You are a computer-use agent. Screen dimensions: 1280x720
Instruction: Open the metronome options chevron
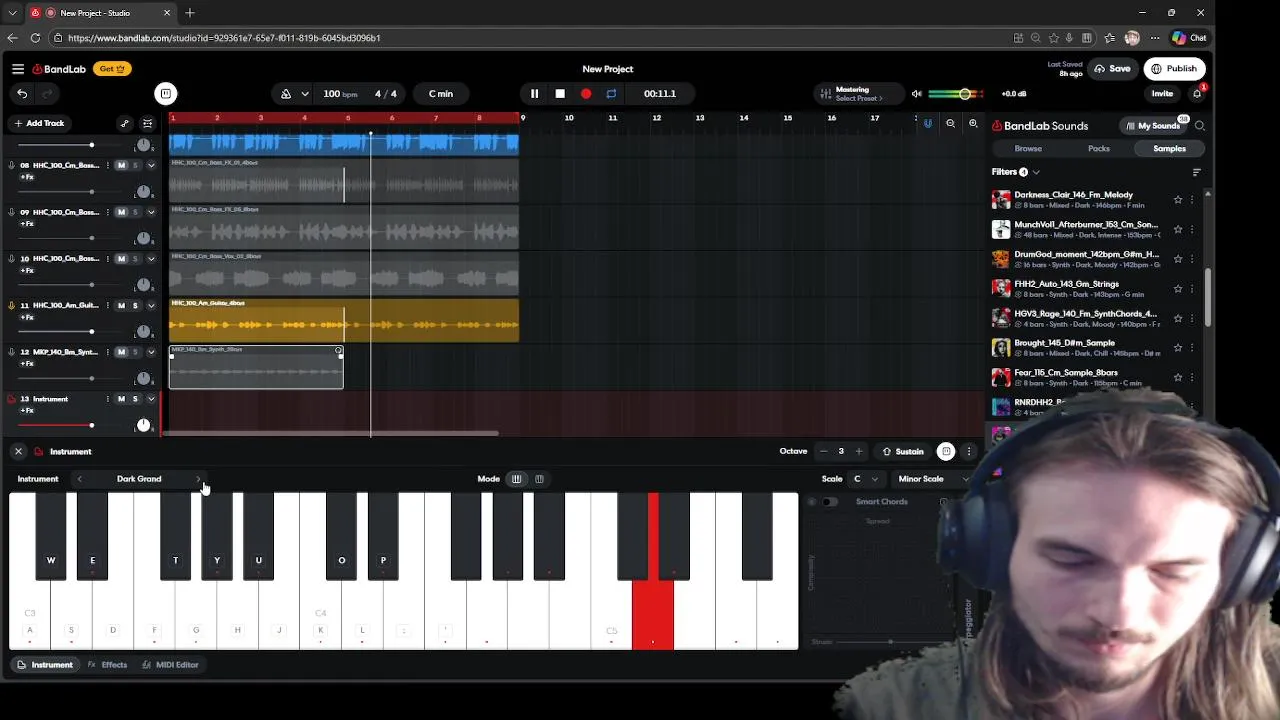pyautogui.click(x=305, y=94)
